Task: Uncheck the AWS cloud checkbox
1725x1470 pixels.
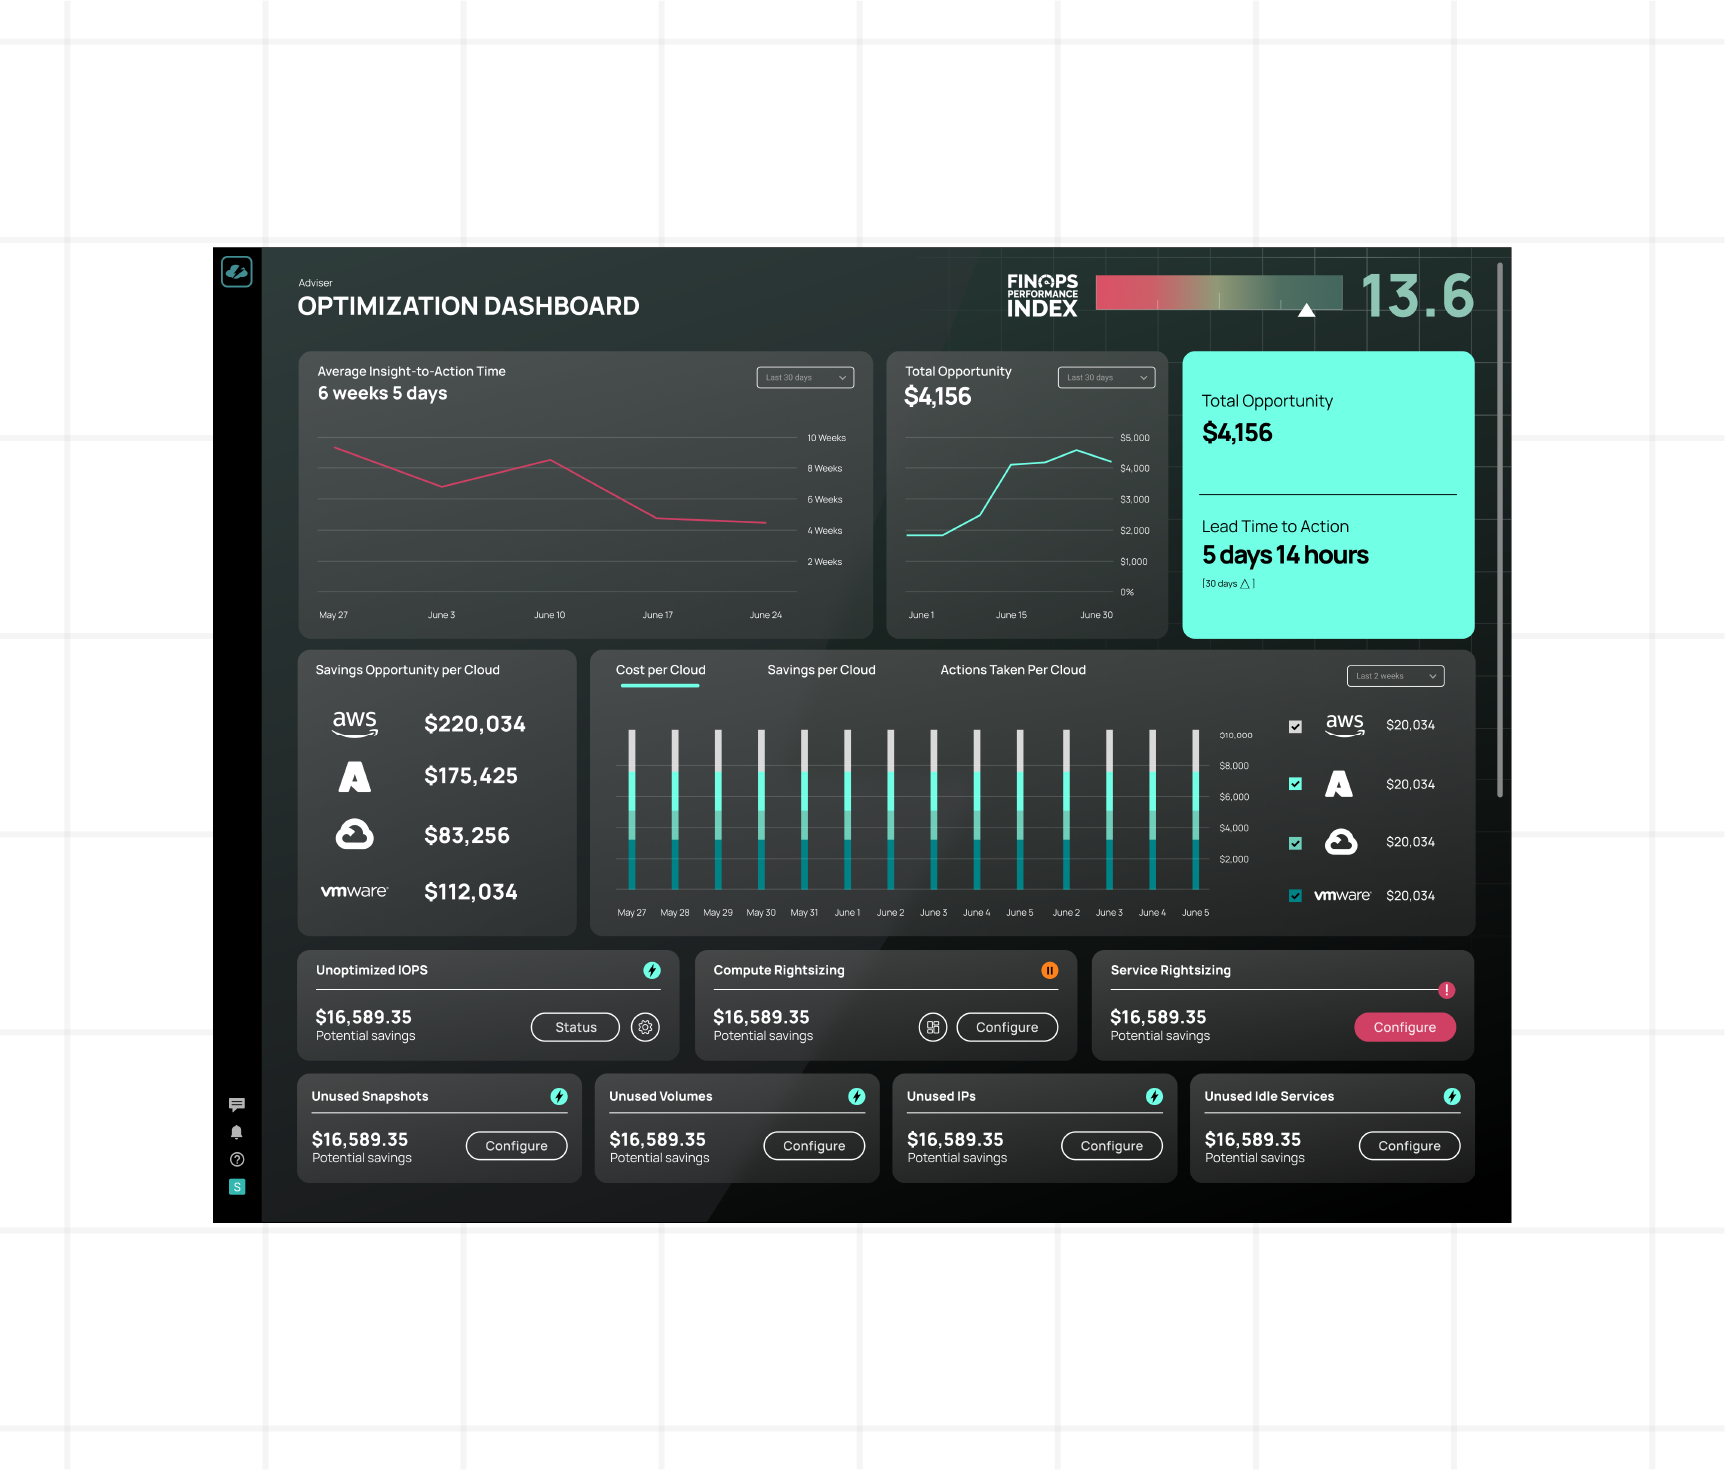Action: [x=1295, y=727]
